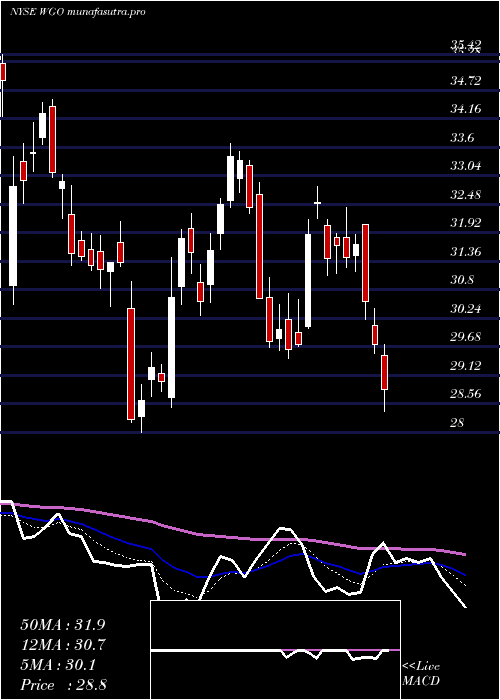Click the 33.6 price axis label
The height and width of the screenshot is (700, 500).
click(462, 138)
